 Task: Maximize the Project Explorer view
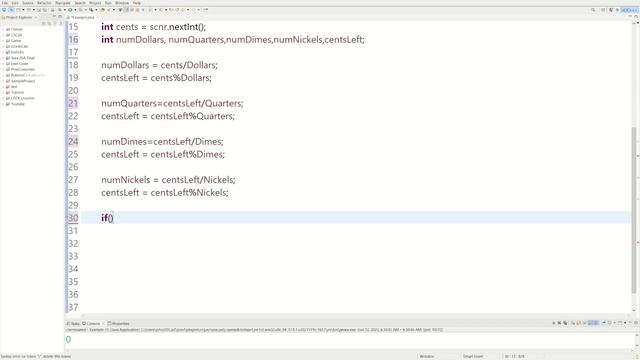(x=60, y=17)
